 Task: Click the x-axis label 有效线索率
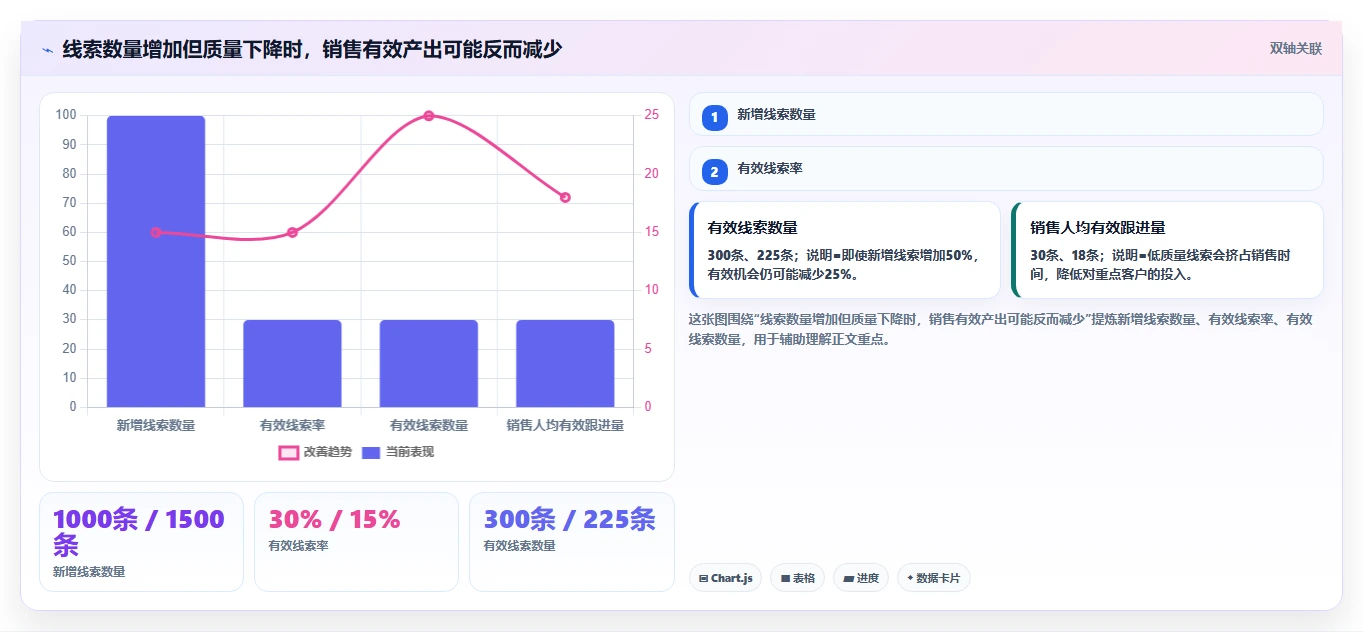click(x=292, y=425)
